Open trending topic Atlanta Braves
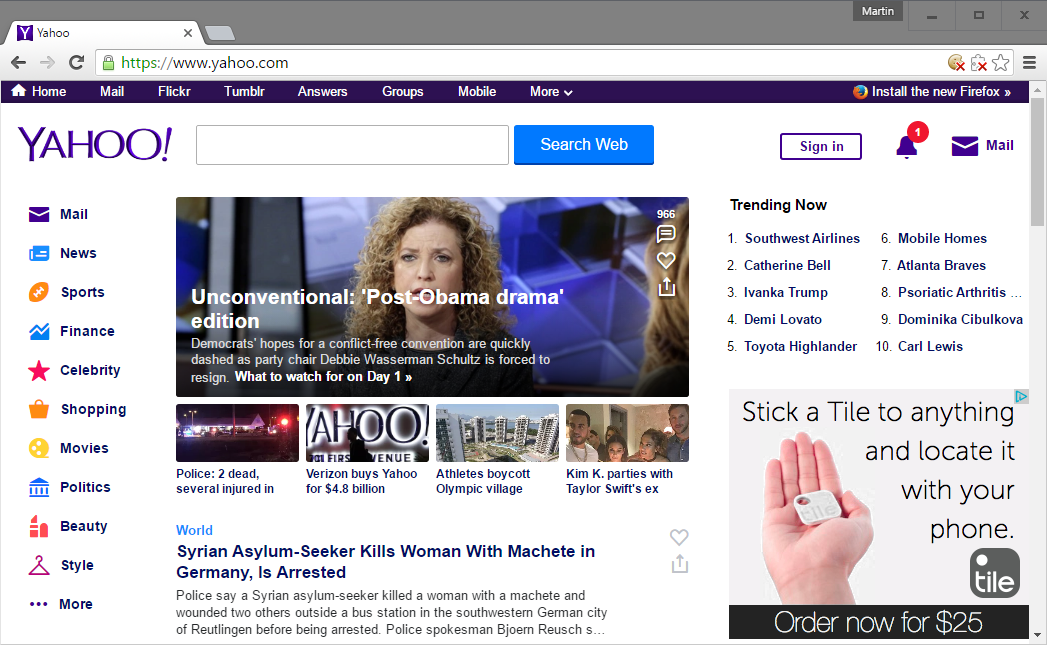Screen dimensions: 1047x645 pos(941,265)
